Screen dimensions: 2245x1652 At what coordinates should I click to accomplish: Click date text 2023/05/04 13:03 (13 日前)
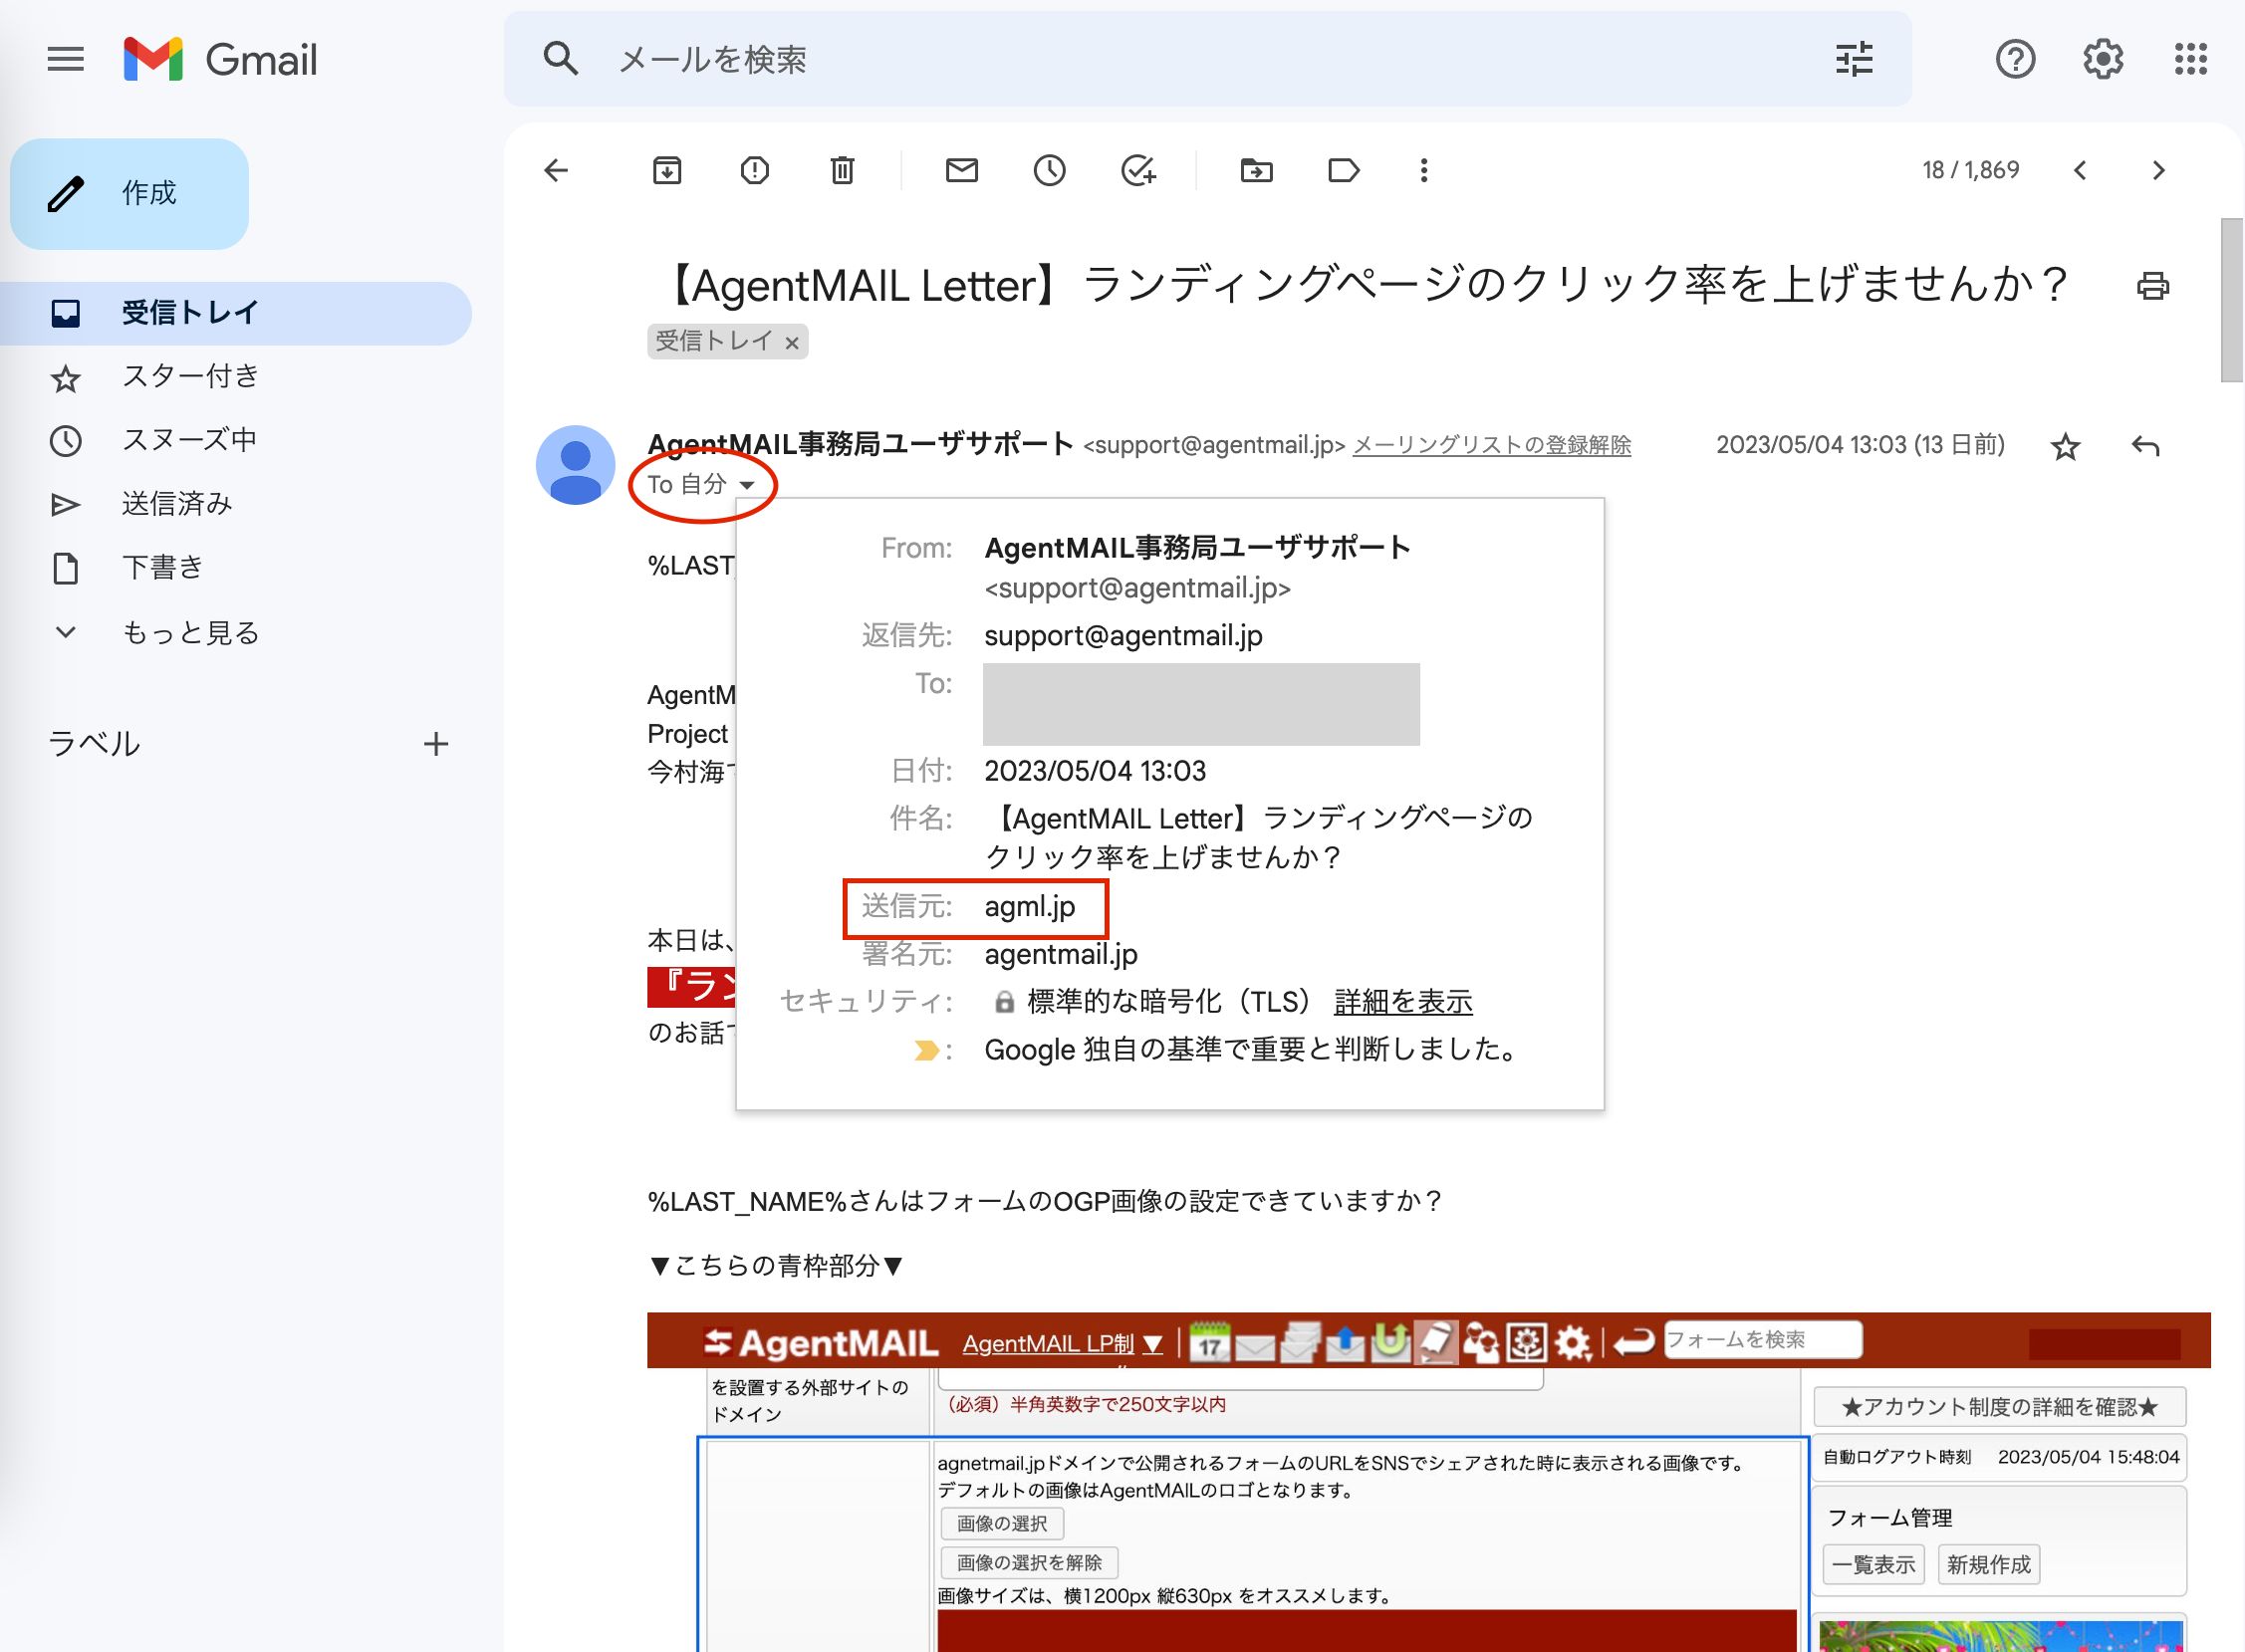(1860, 445)
